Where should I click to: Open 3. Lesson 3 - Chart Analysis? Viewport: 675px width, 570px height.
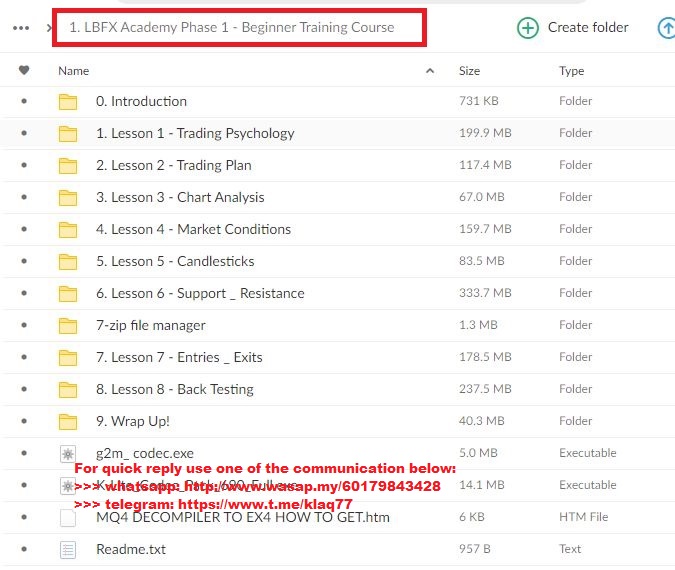pyautogui.click(x=180, y=198)
